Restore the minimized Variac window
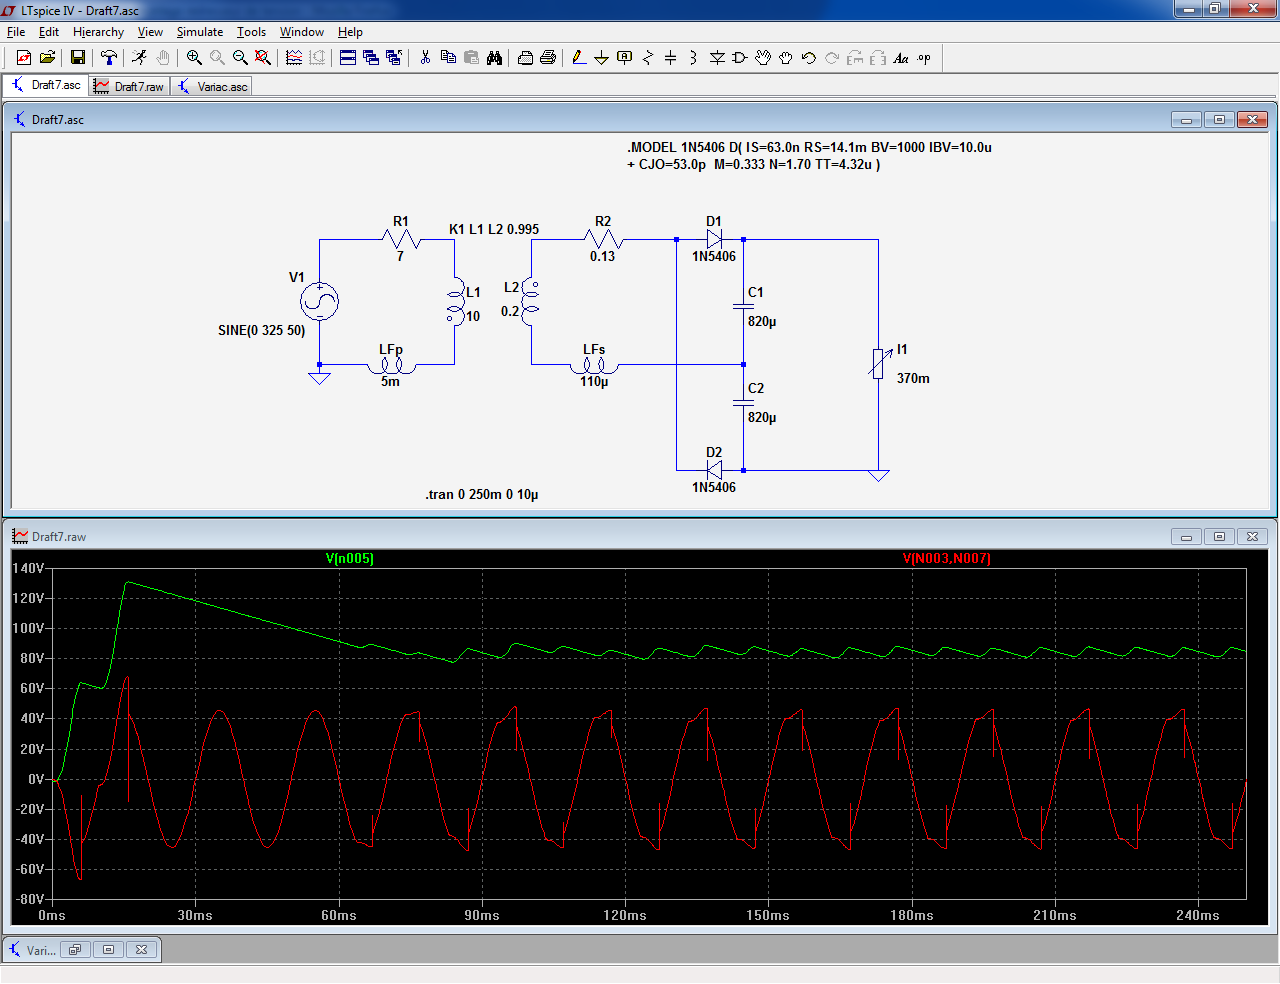Viewport: 1280px width, 984px height. pyautogui.click(x=76, y=950)
